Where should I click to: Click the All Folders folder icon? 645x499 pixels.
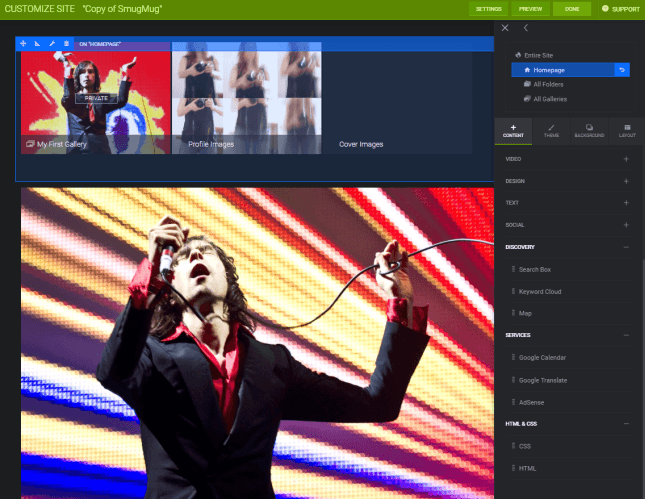pos(527,84)
